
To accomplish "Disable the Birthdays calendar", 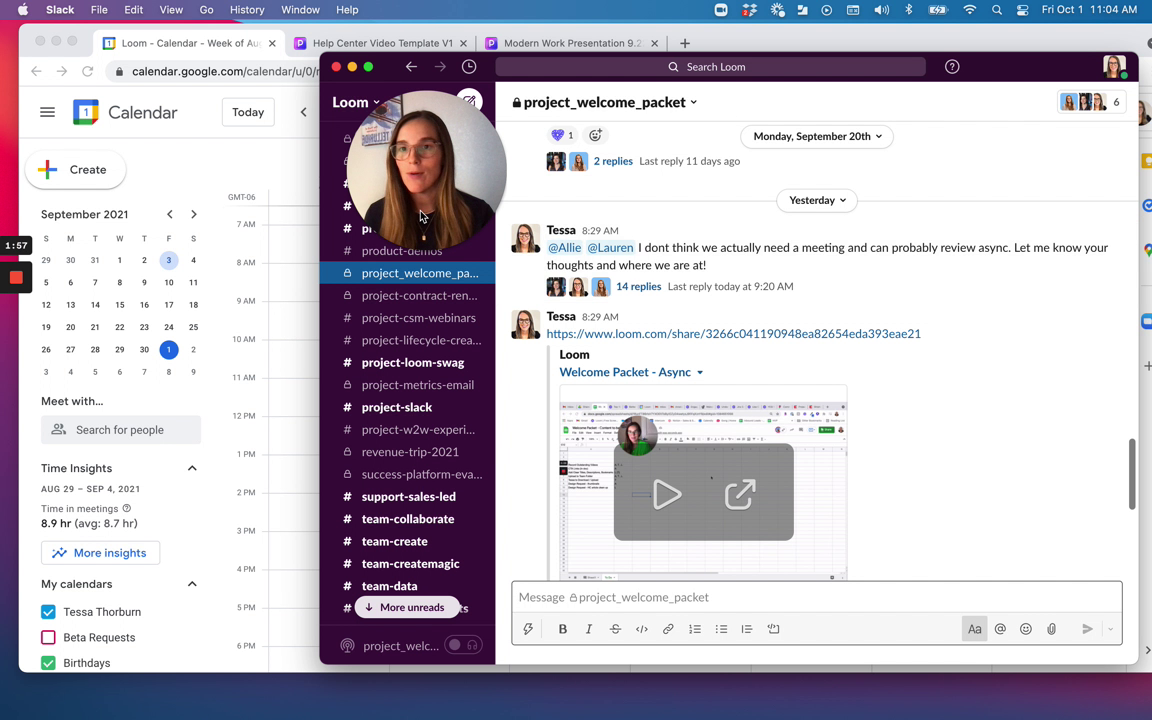I will click(x=48, y=662).
